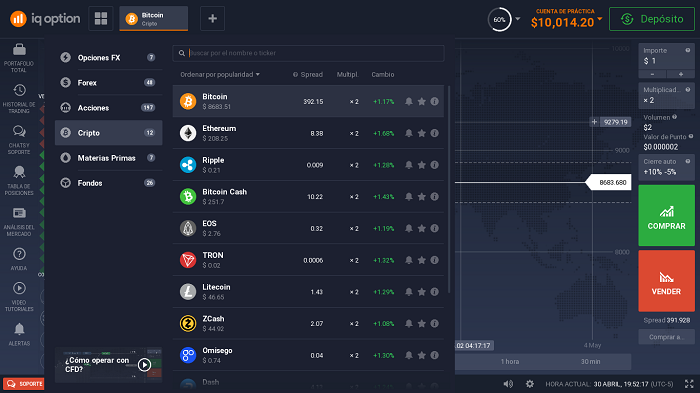Toggle favorite star for Bitcoin Cash

click(x=421, y=196)
